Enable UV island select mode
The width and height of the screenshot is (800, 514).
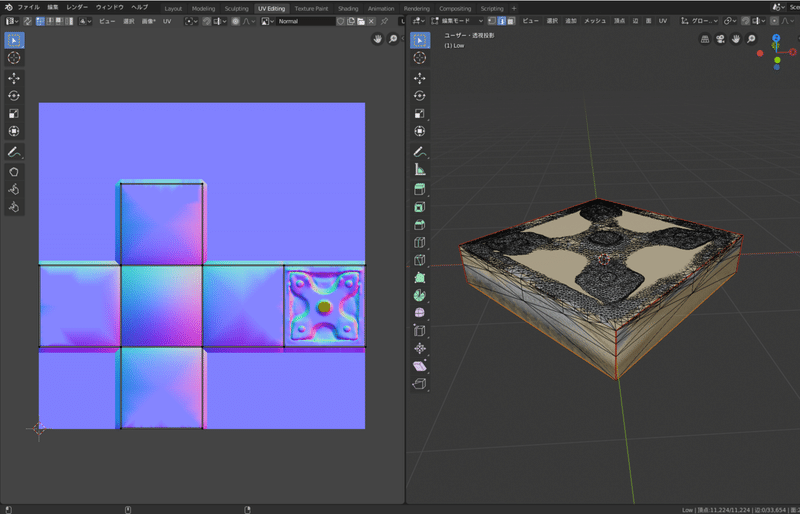click(69, 21)
